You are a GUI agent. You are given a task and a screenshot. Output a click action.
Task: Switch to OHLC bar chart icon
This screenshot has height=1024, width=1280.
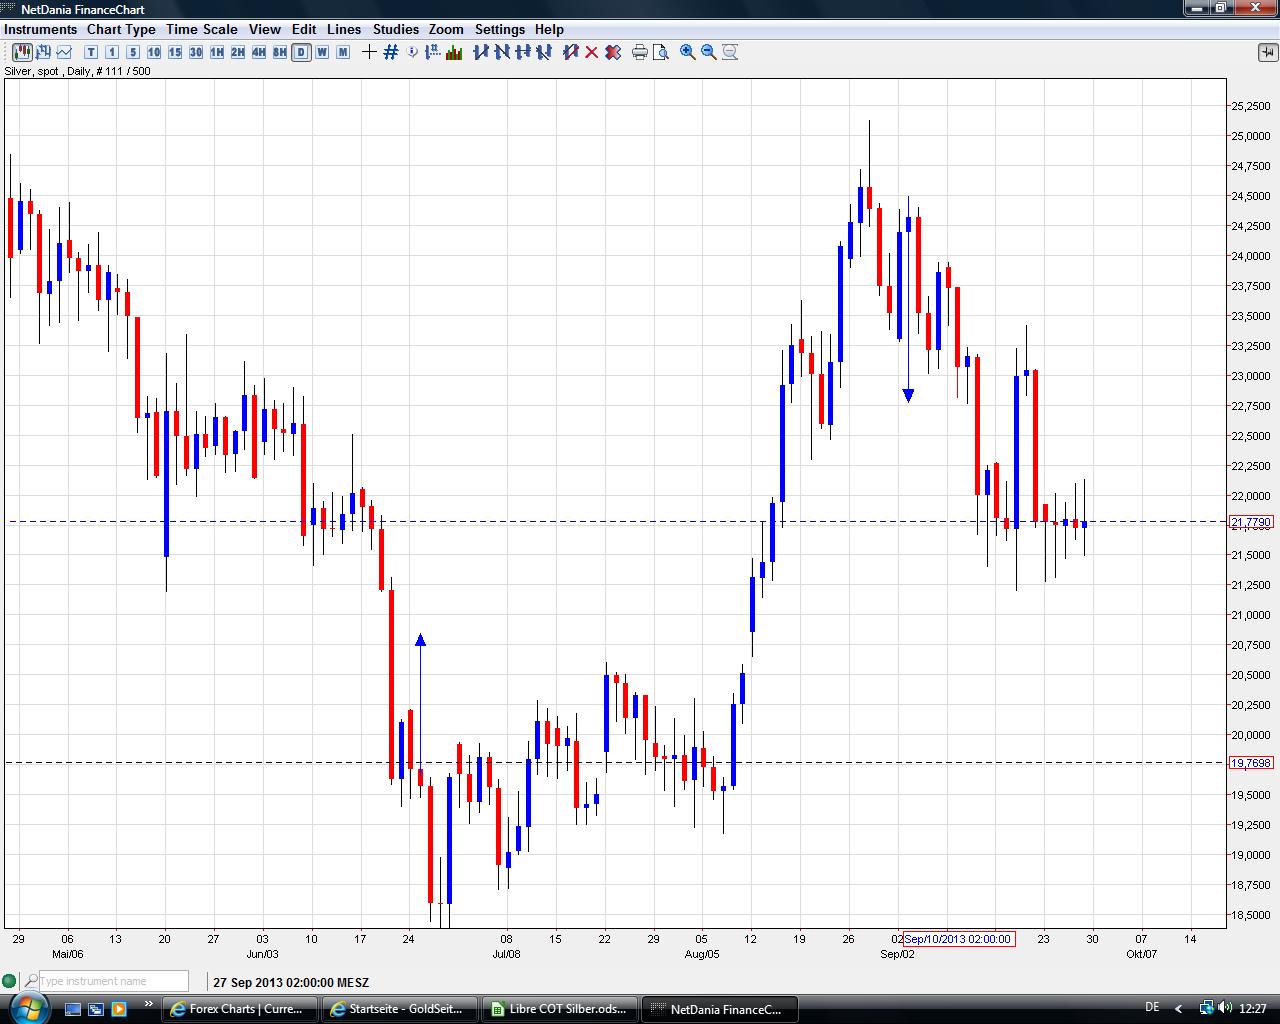coord(43,52)
